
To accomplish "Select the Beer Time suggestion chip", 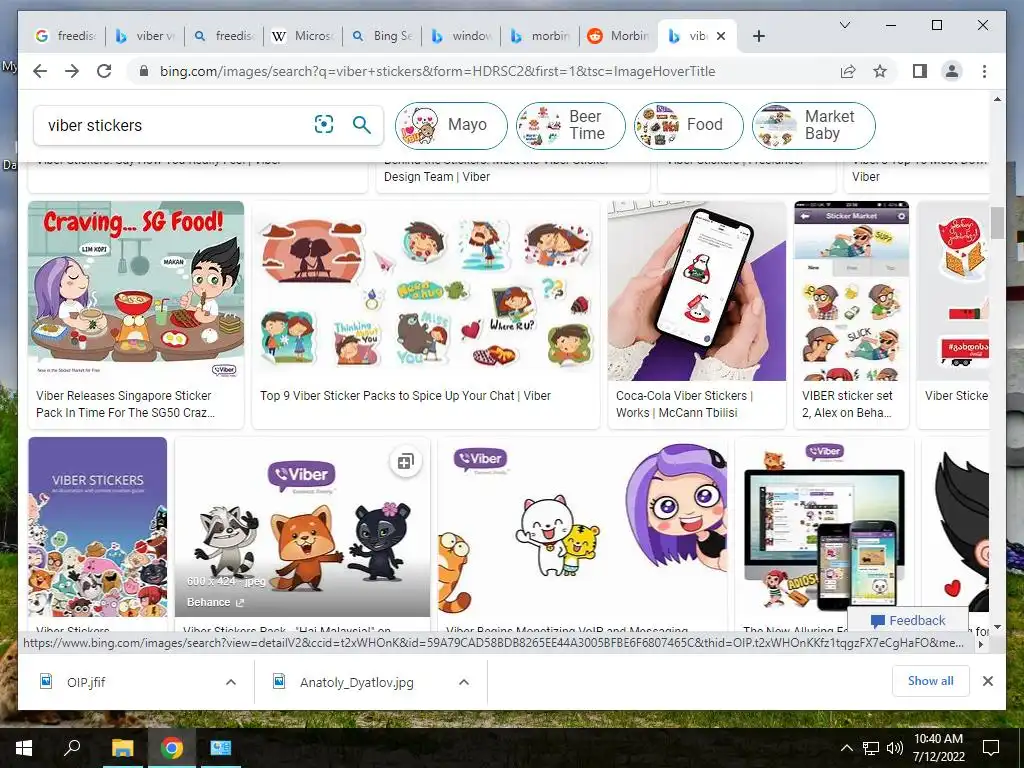I will click(570, 125).
